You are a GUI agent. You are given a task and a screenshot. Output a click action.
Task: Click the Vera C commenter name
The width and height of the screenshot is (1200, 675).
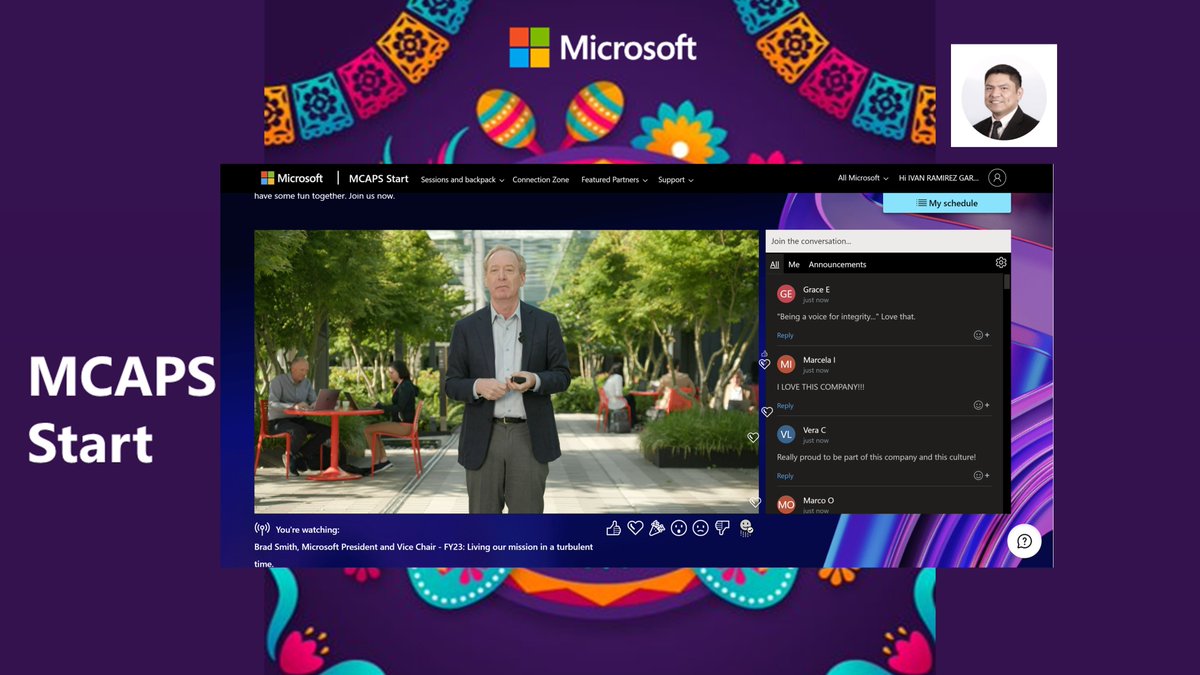814,430
